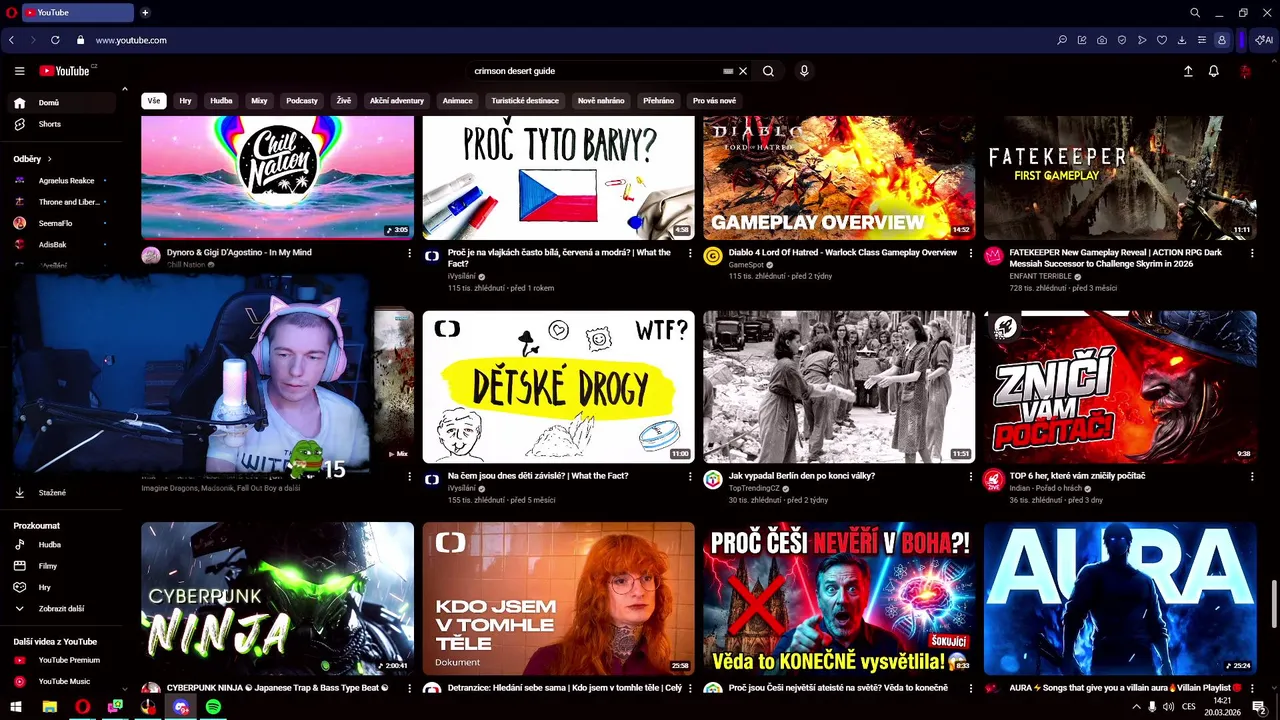Select the Akční adventury filter chip
This screenshot has width=1280, height=720.
point(397,101)
